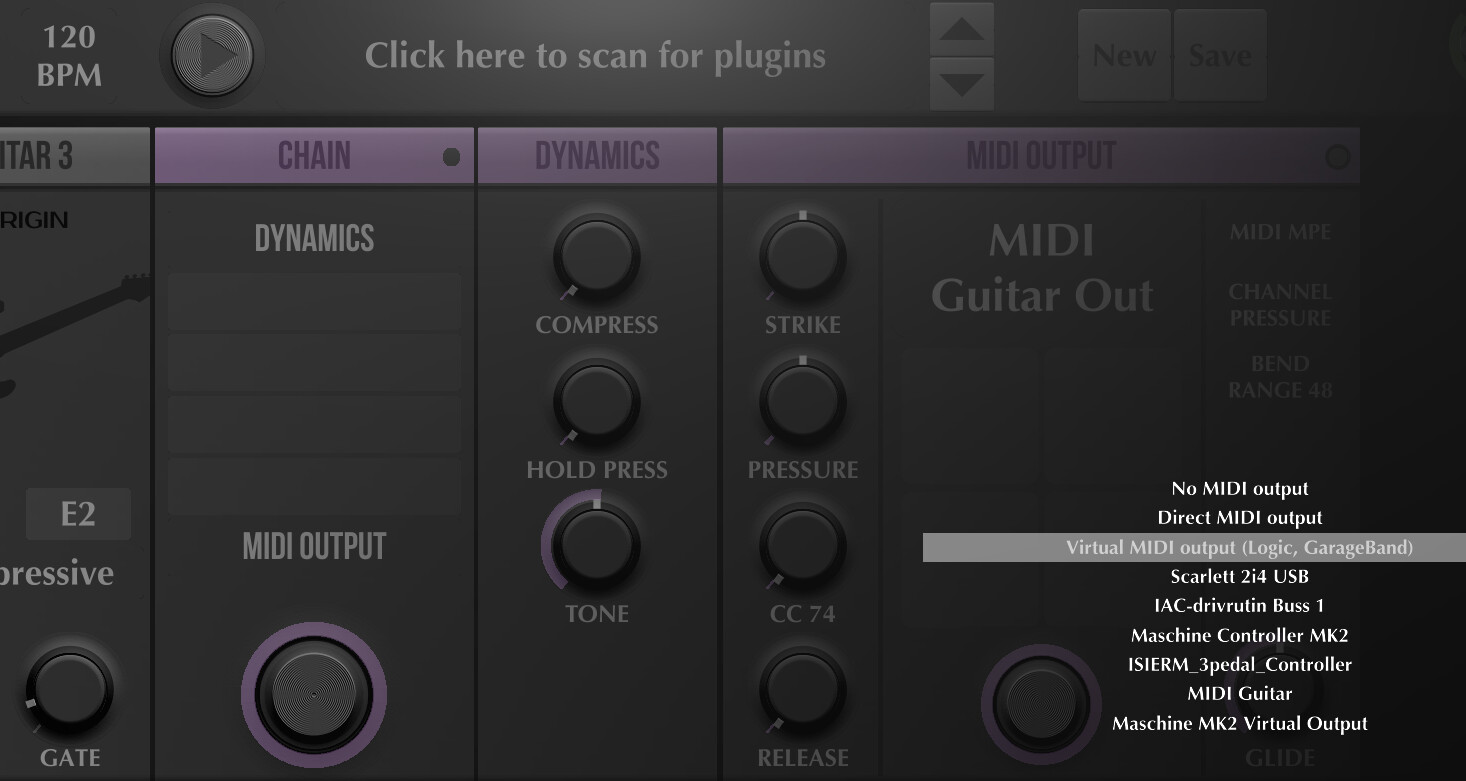Viewport: 1466px width, 781px height.
Task: Click the up arrow preset stepper
Action: tap(961, 30)
